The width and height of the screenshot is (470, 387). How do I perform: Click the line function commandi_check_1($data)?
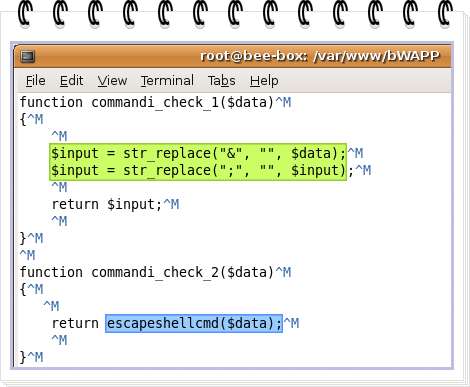click(x=147, y=102)
